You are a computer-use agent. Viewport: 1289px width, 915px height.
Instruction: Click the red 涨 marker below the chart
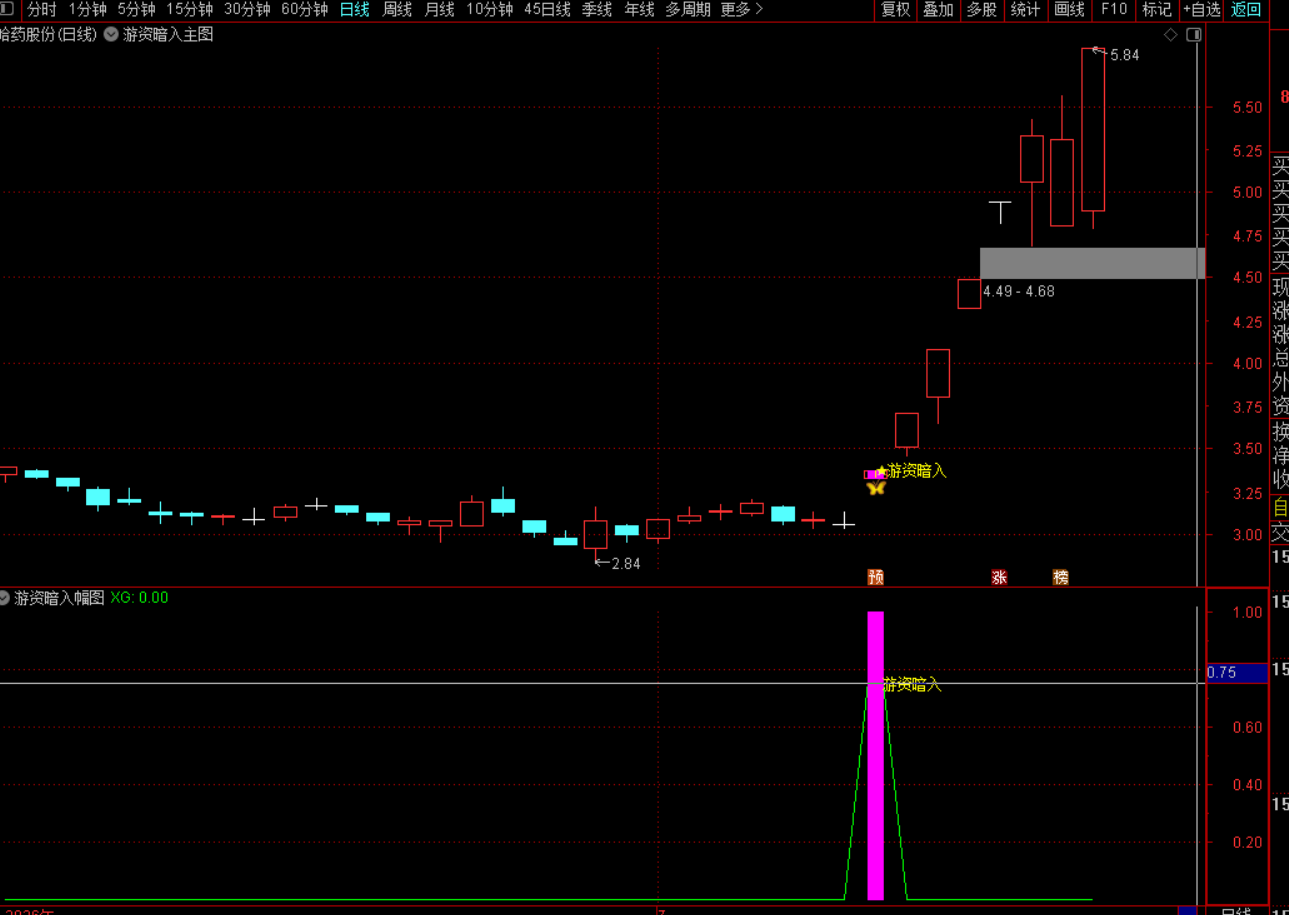tap(999, 577)
